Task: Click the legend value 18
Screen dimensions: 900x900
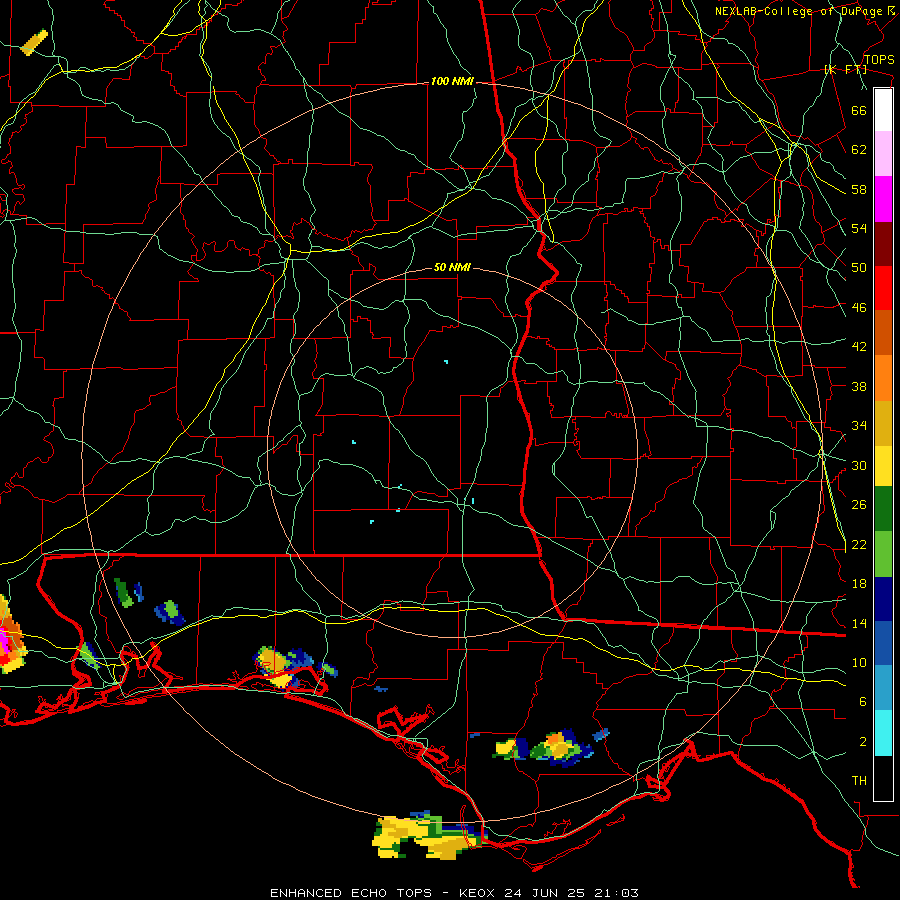Action: (859, 584)
